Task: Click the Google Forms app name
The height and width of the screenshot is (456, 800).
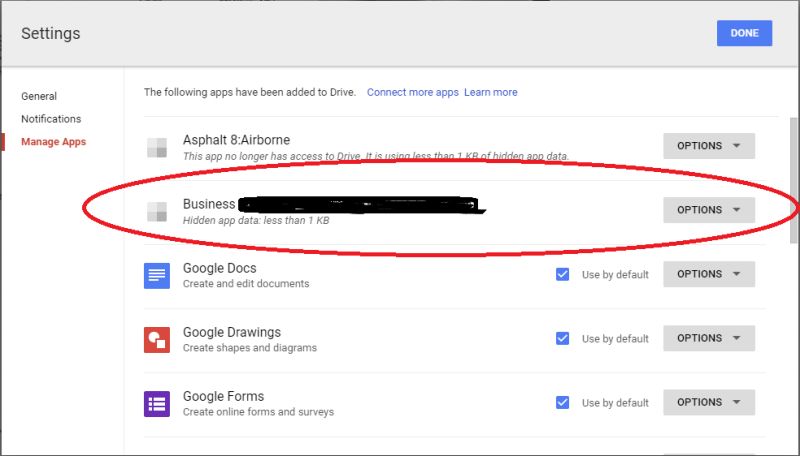Action: (x=223, y=396)
